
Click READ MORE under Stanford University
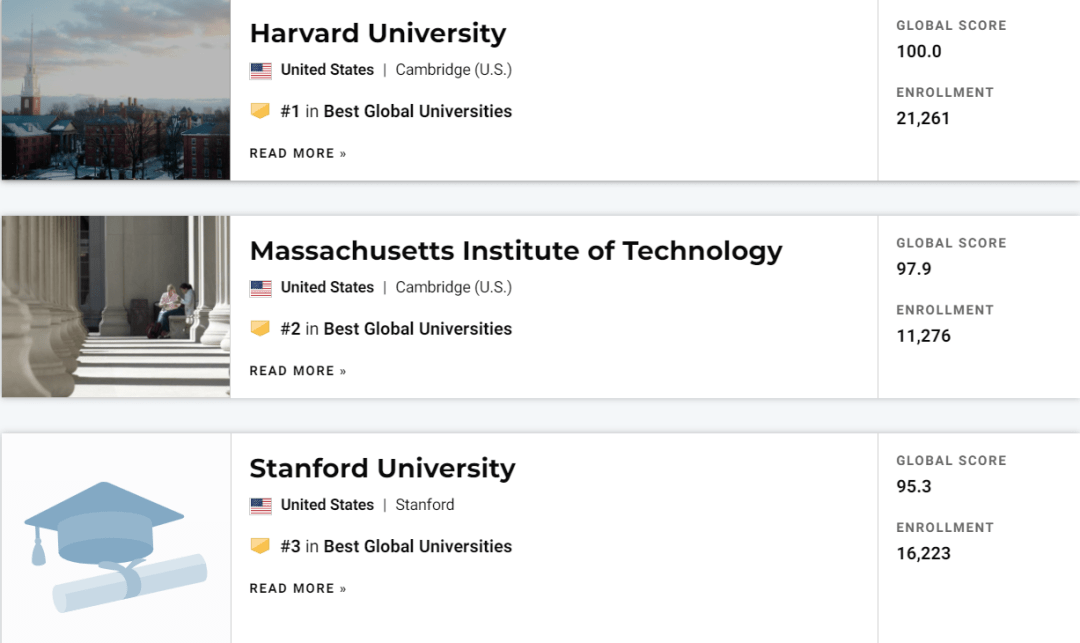(x=298, y=589)
